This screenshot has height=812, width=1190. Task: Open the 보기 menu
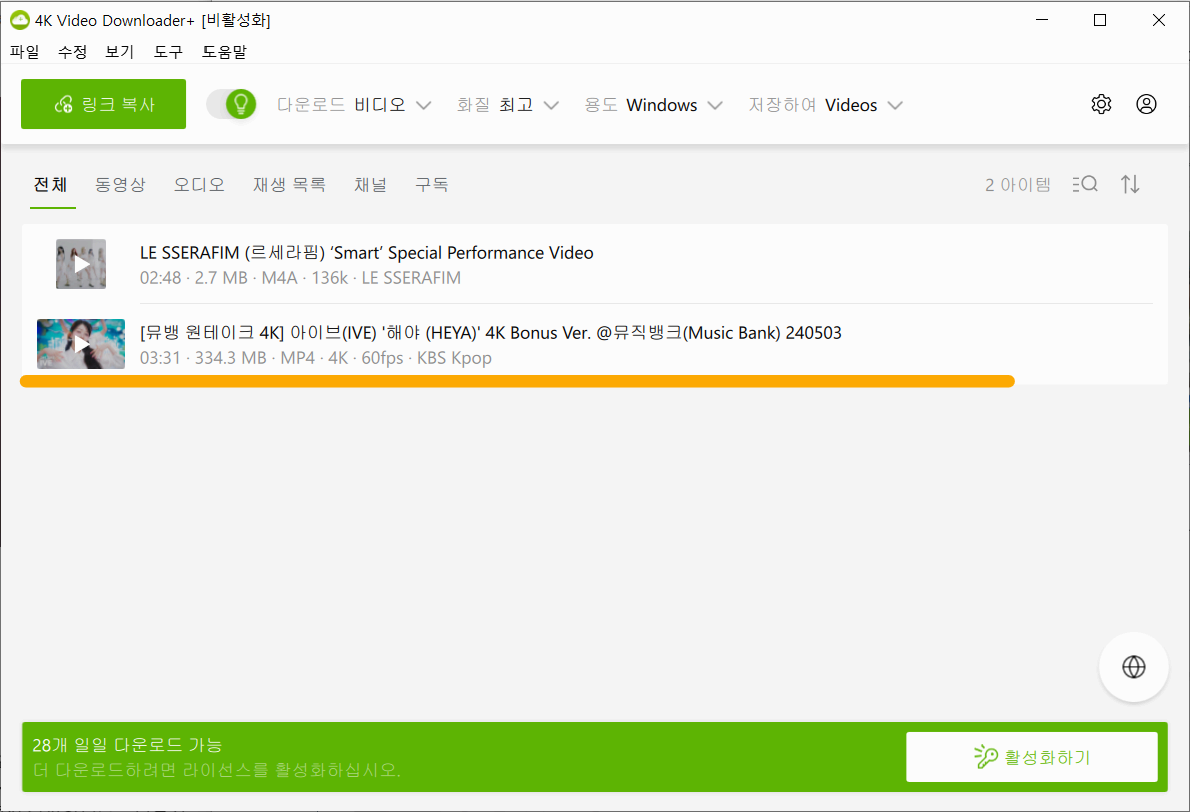pos(119,52)
